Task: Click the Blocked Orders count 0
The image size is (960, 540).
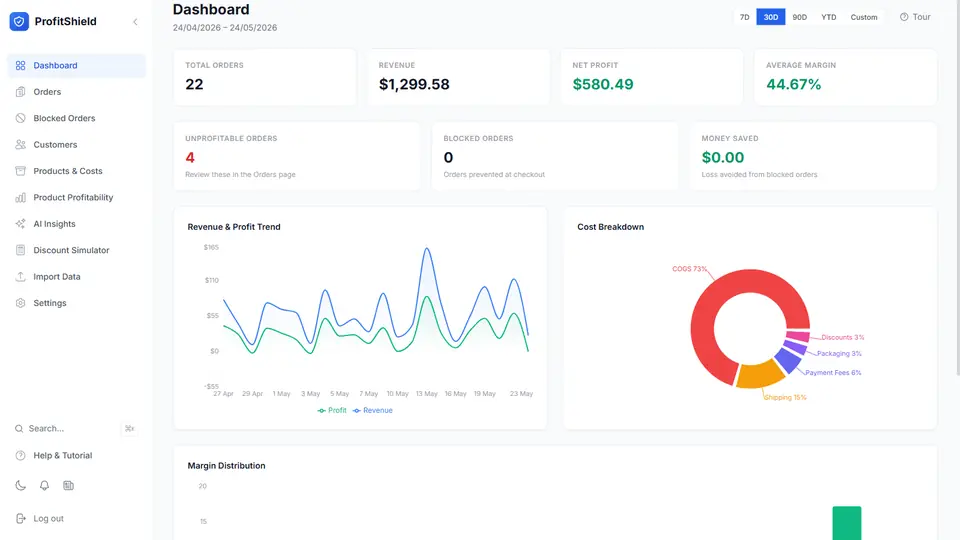Action: click(x=448, y=158)
